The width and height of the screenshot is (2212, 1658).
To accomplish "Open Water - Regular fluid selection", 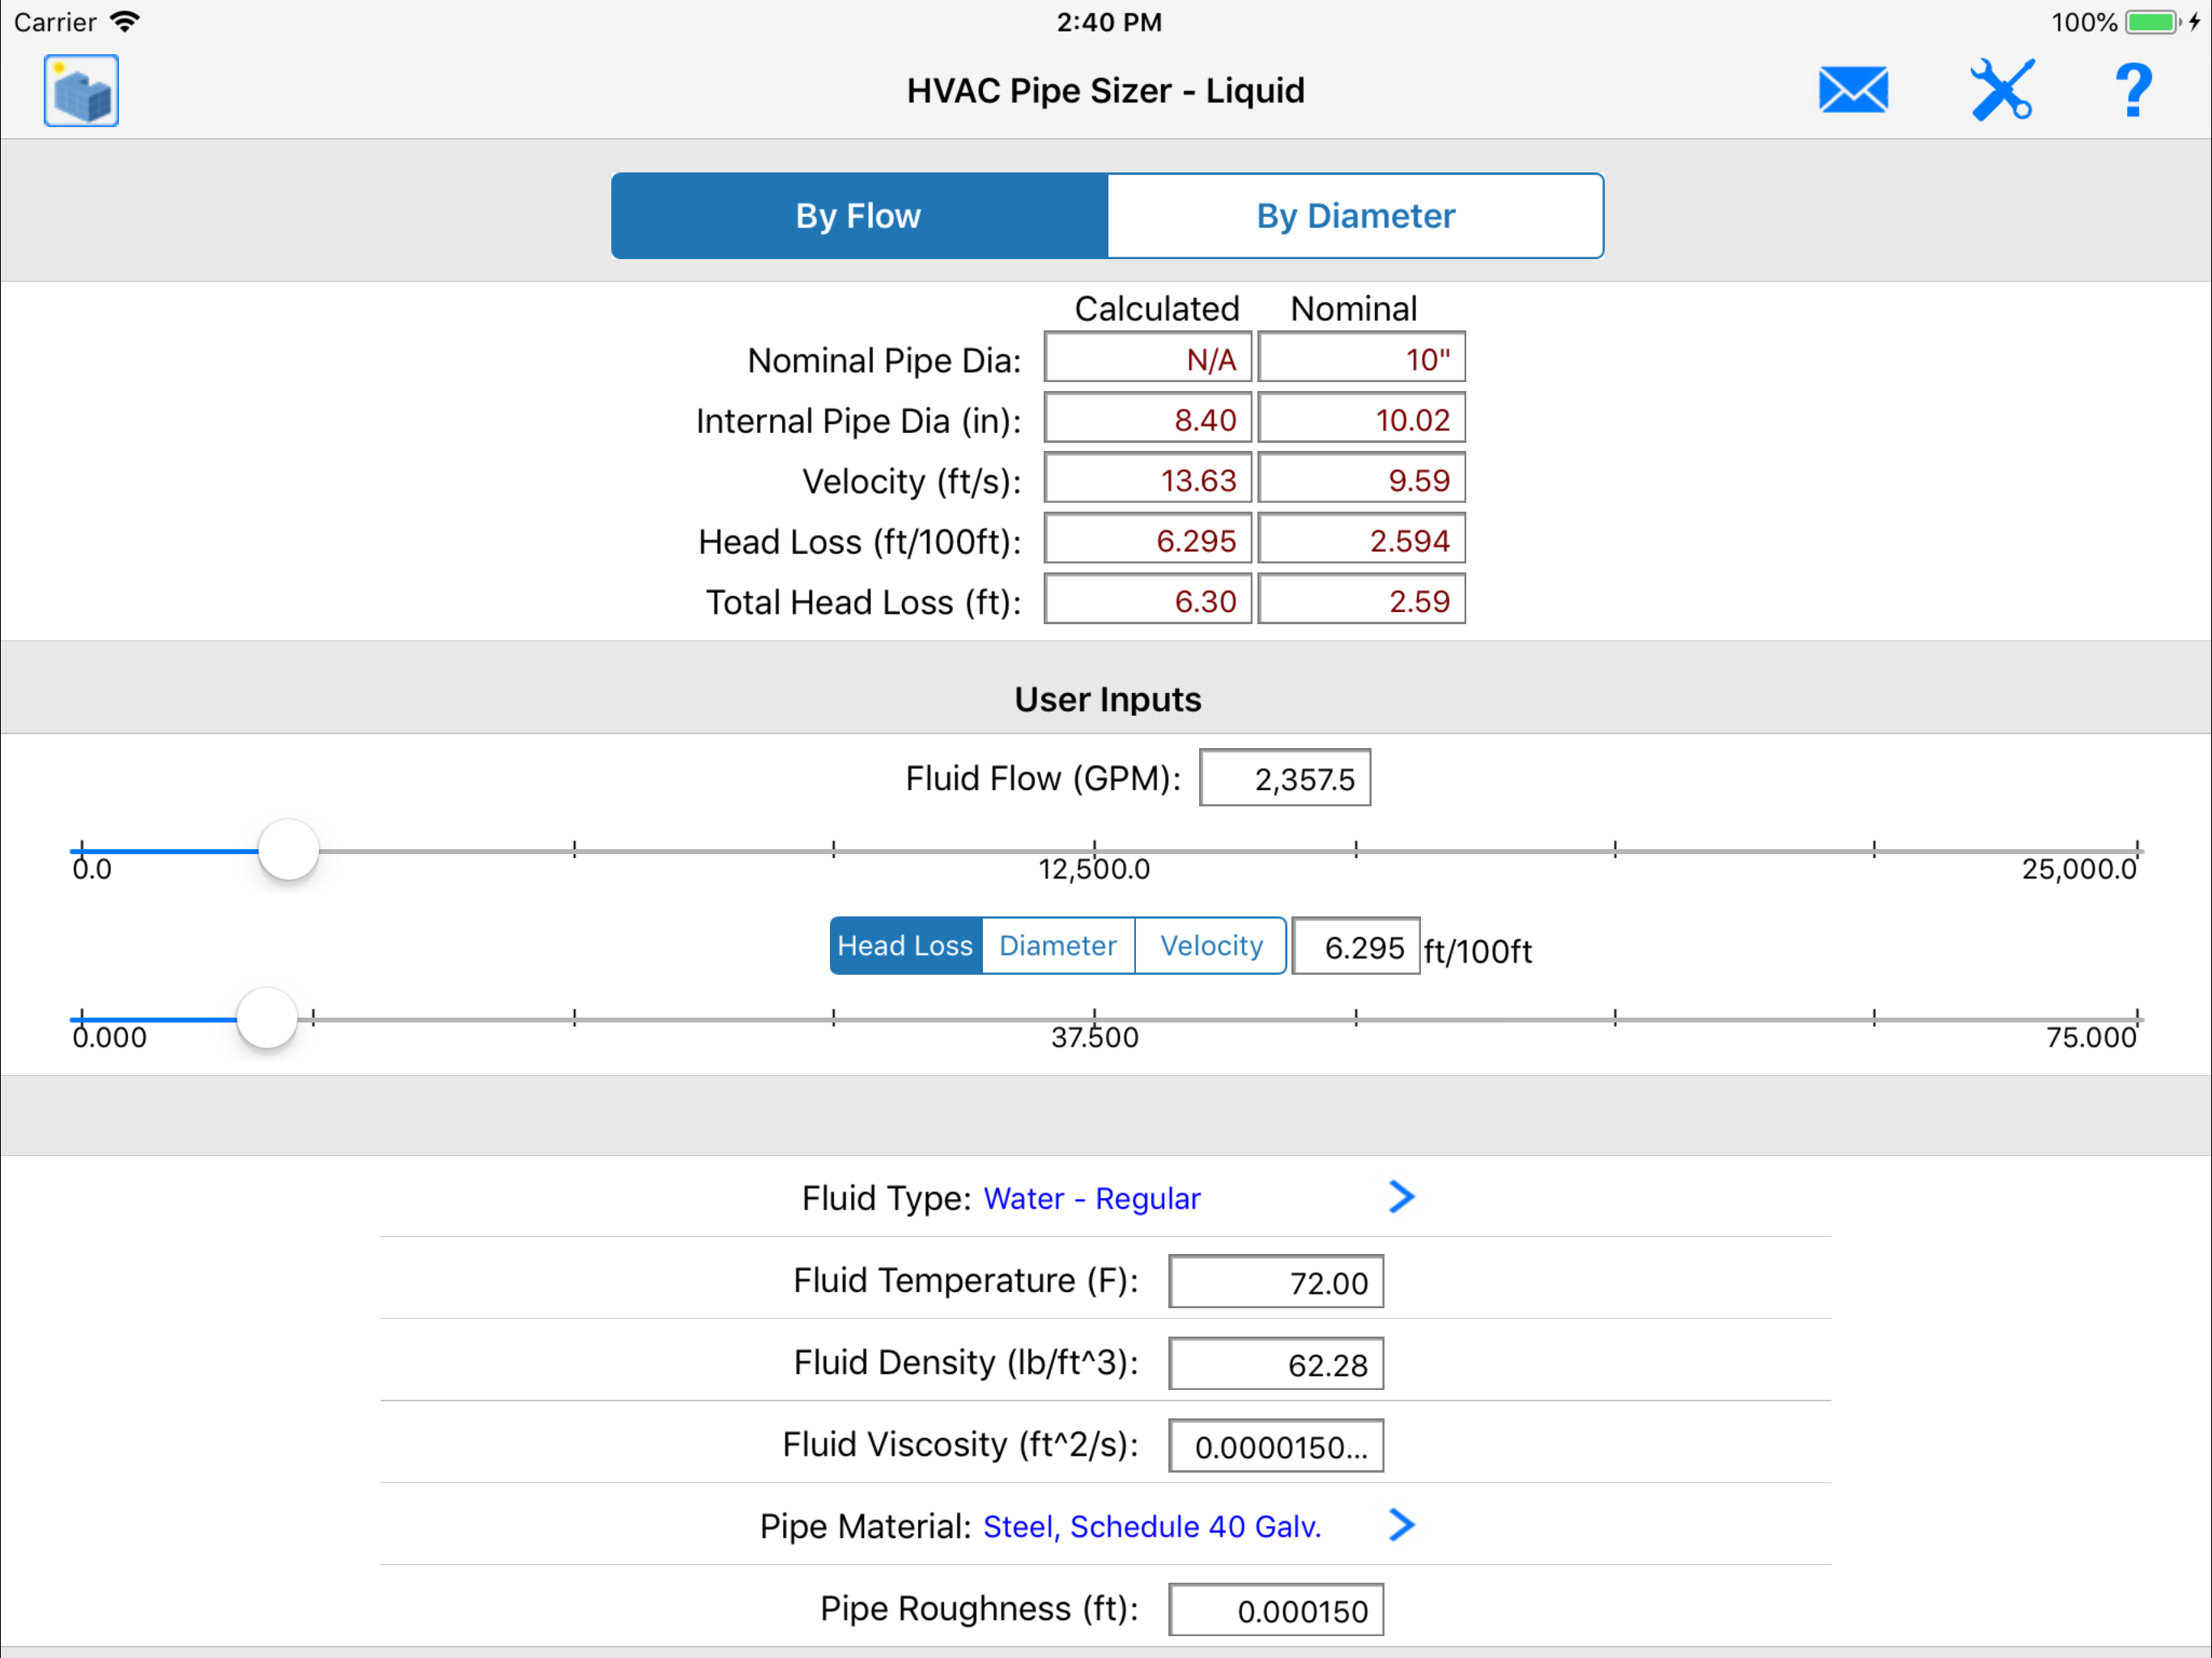I will pyautogui.click(x=1091, y=1198).
